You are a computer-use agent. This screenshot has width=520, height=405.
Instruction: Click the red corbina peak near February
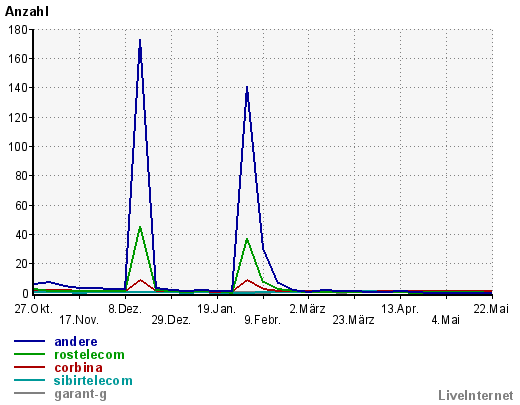pyautogui.click(x=247, y=280)
